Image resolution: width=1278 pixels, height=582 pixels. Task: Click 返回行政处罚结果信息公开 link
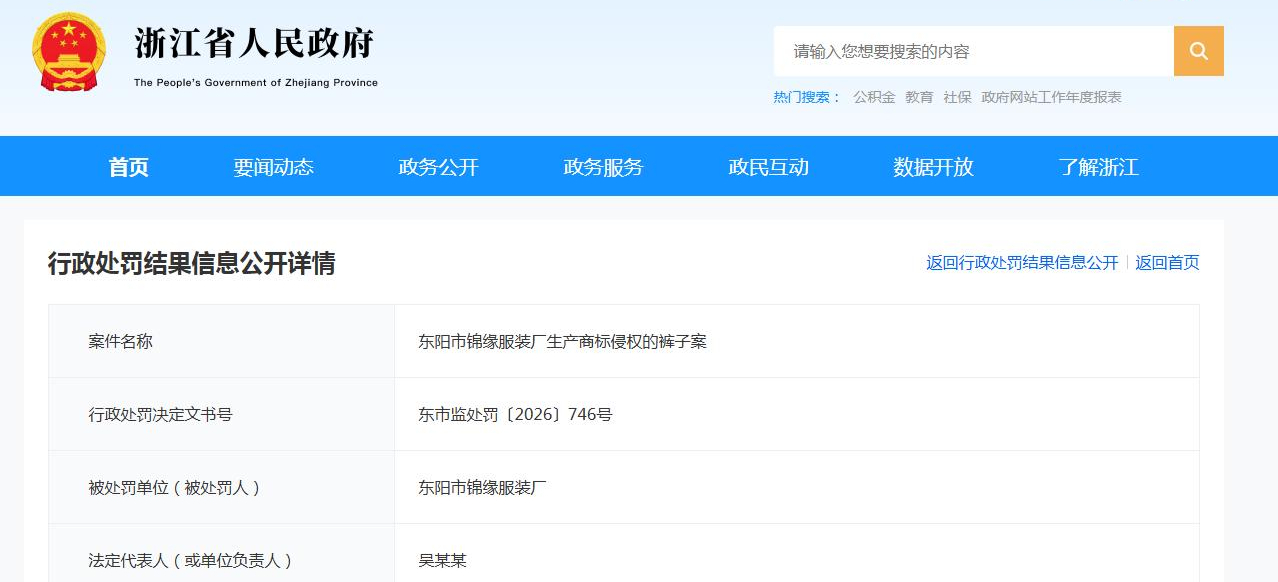point(1022,263)
